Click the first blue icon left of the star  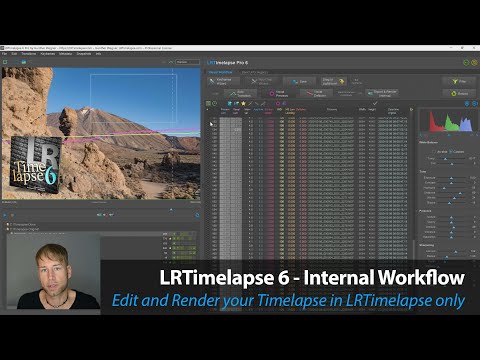click(x=229, y=104)
